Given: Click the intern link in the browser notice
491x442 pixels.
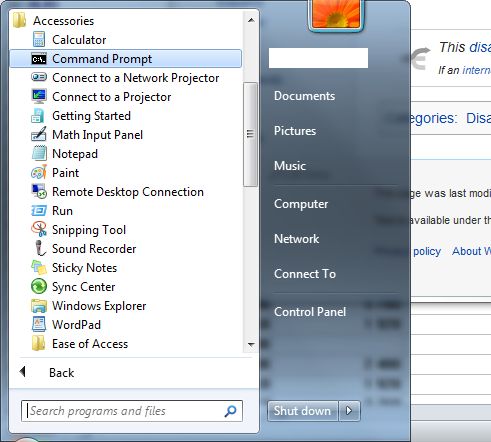Looking at the screenshot, I should (x=476, y=70).
